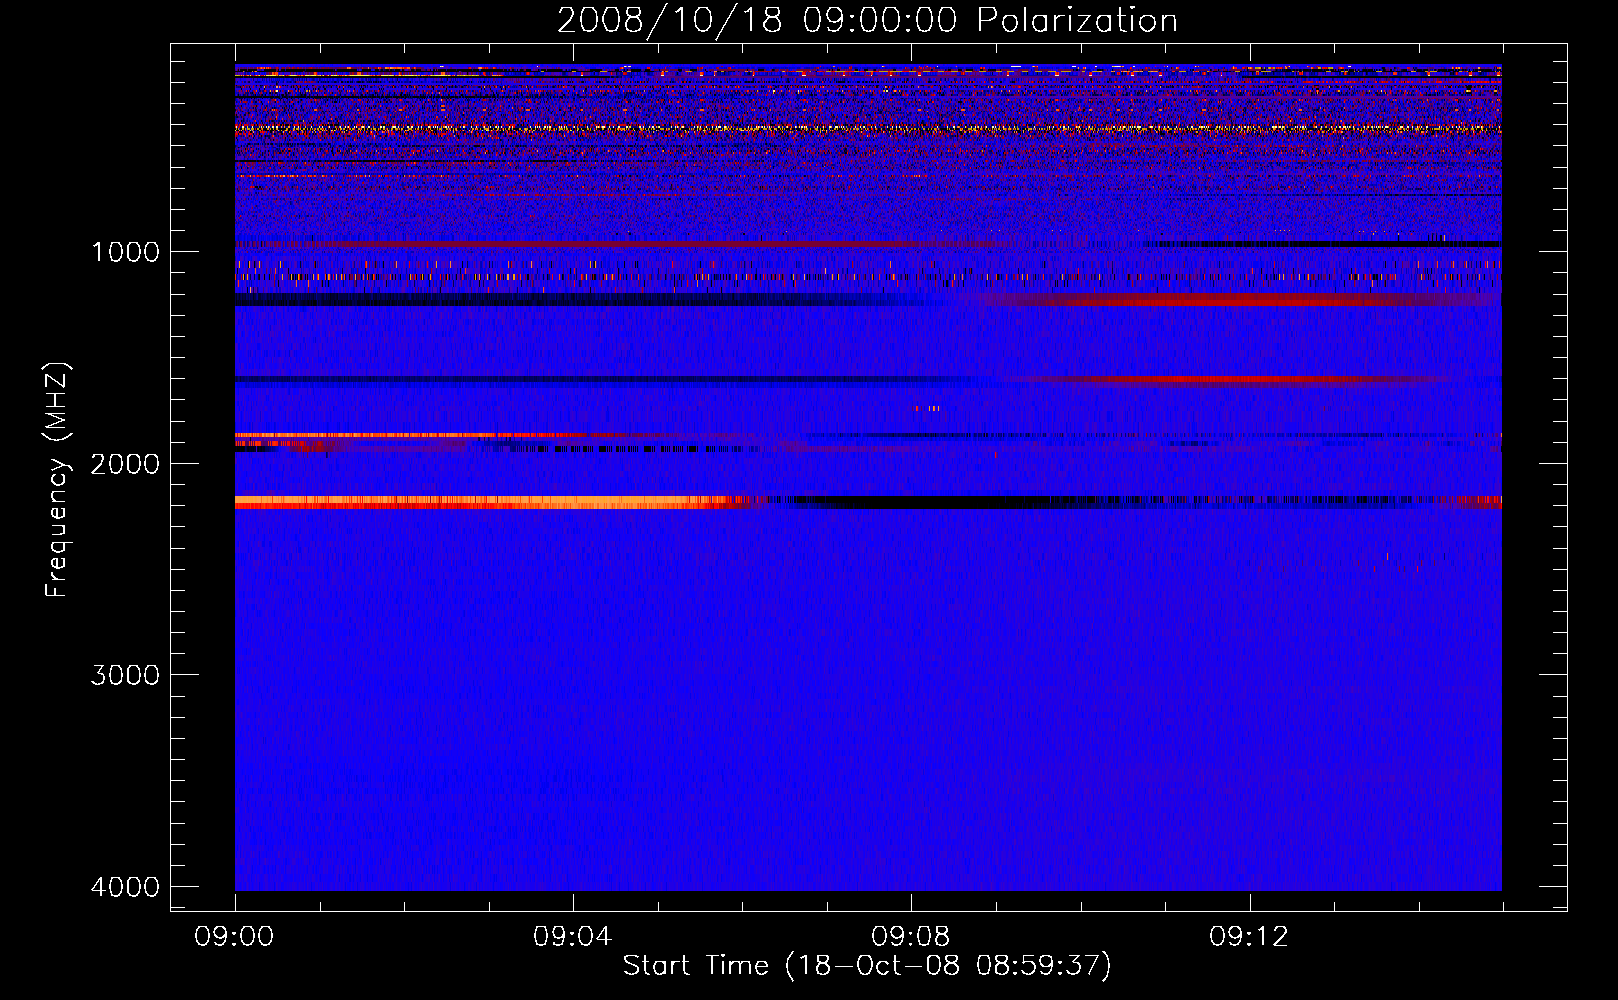Click the 'Frequency (MHZ)' axis label
Viewport: 1618px width, 1000px height.
click(x=57, y=480)
